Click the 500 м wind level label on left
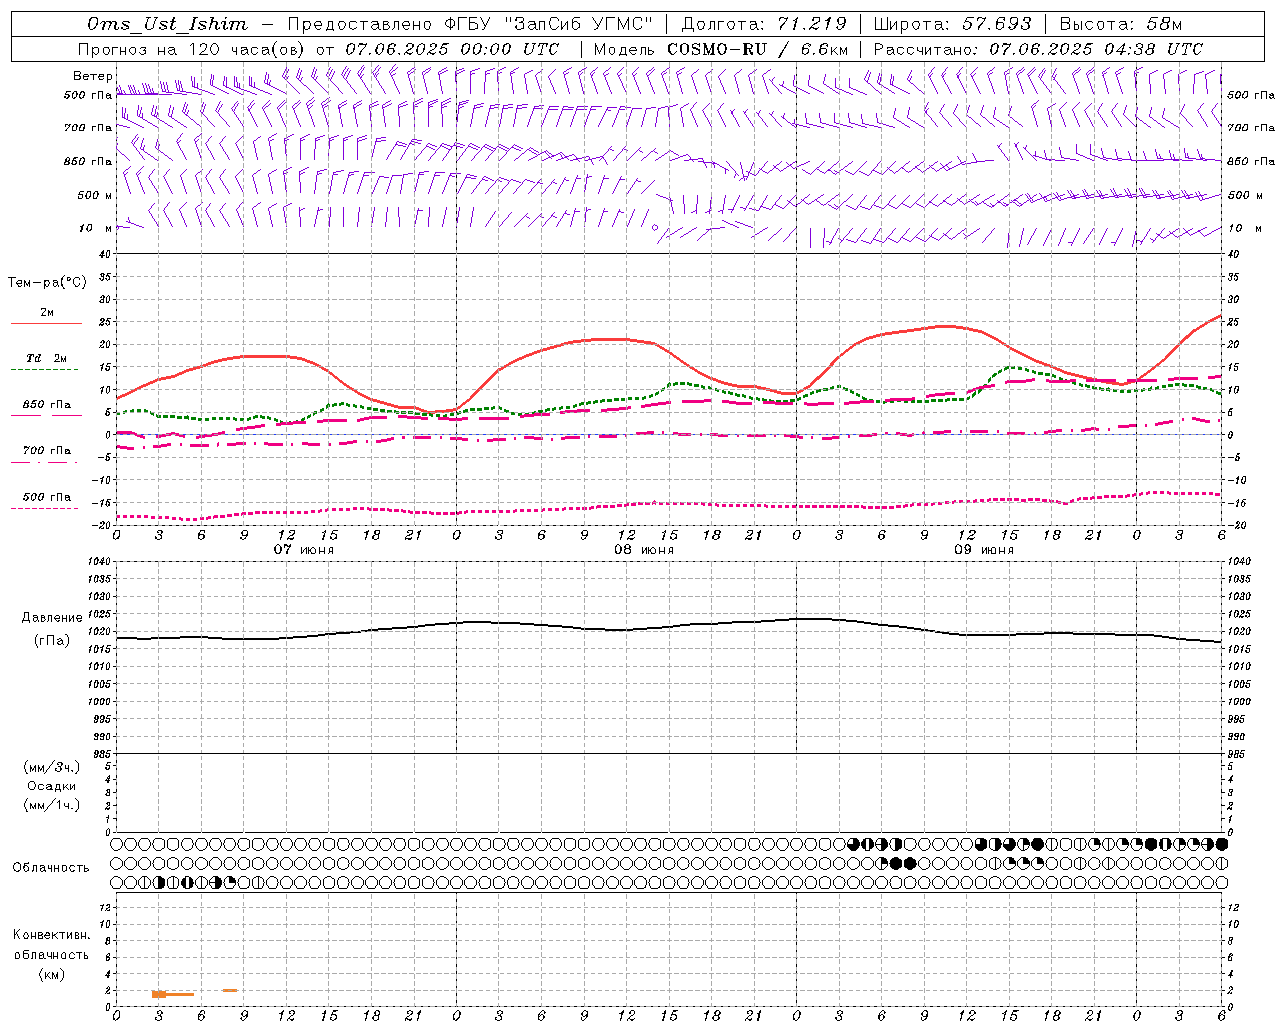This screenshot has height=1024, width=1280. pyautogui.click(x=95, y=195)
